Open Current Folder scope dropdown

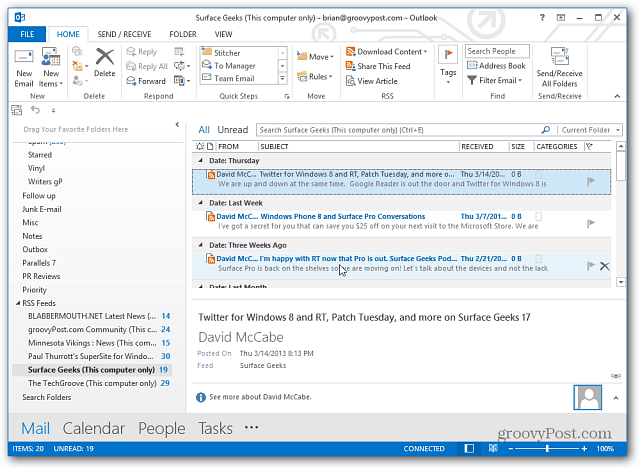coord(591,130)
